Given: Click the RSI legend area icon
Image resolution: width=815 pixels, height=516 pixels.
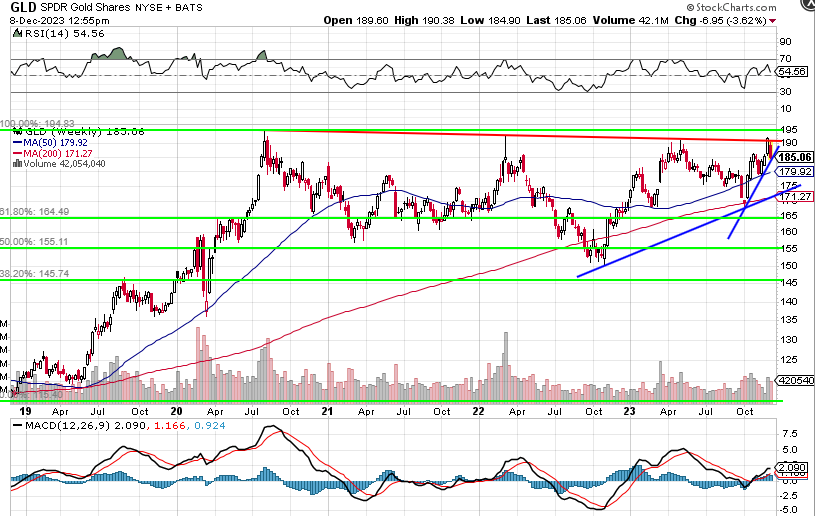Looking at the screenshot, I should [17, 33].
